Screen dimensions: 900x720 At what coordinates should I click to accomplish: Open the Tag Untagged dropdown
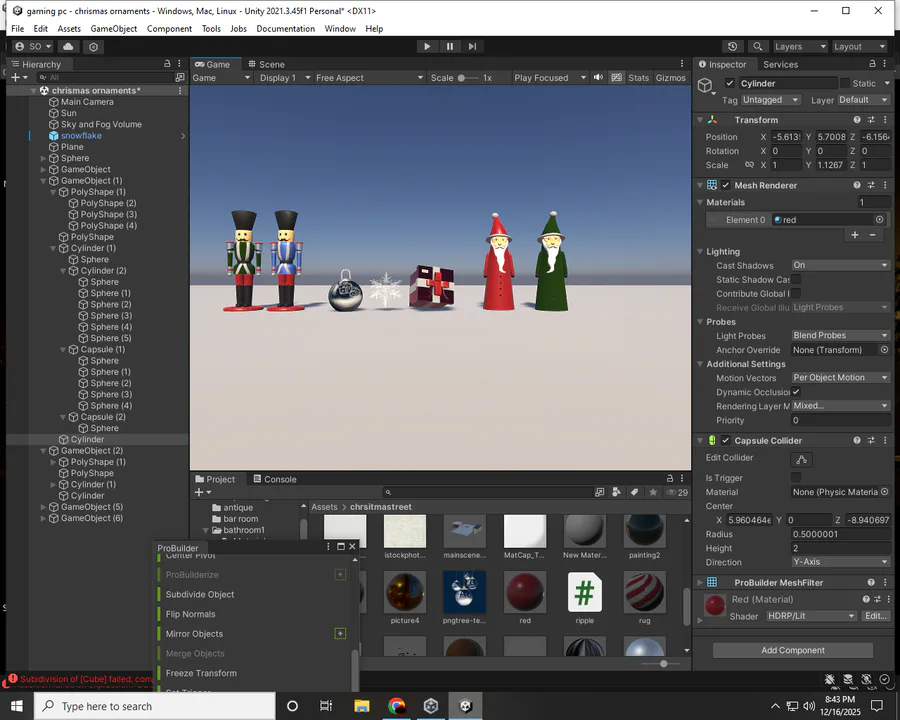[770, 100]
